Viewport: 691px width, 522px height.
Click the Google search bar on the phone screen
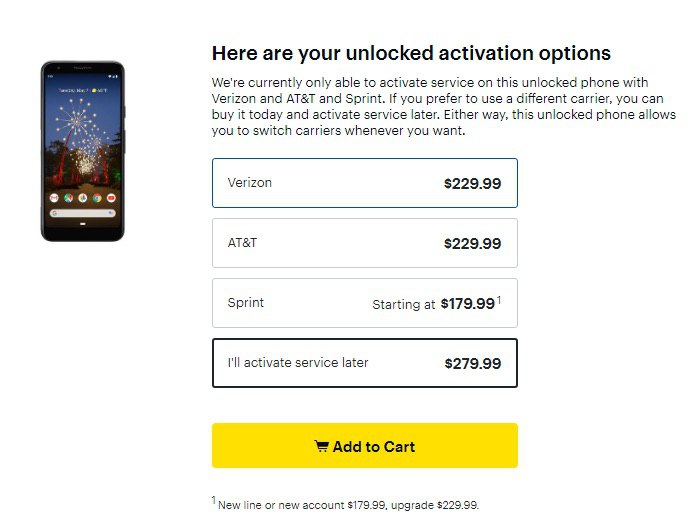(83, 214)
